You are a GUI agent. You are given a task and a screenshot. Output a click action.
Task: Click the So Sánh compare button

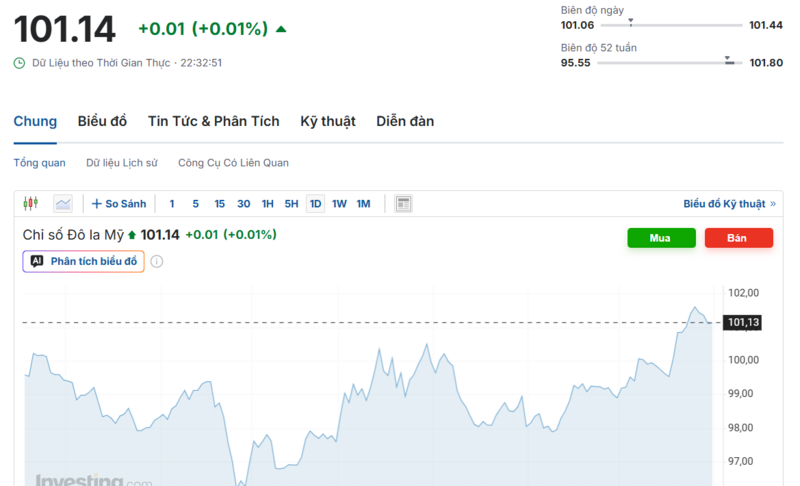pyautogui.click(x=119, y=204)
